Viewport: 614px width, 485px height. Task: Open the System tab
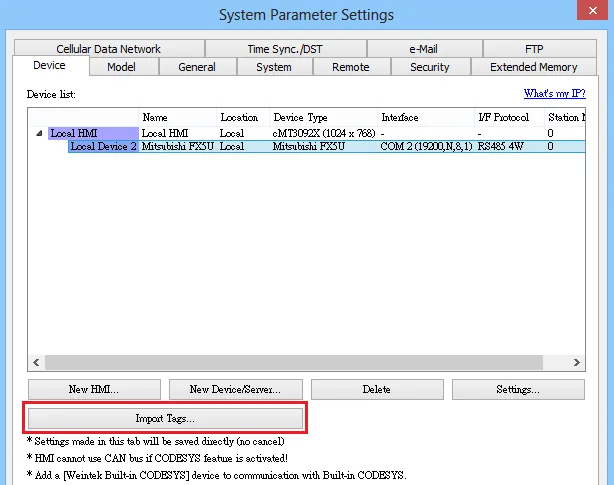[274, 67]
